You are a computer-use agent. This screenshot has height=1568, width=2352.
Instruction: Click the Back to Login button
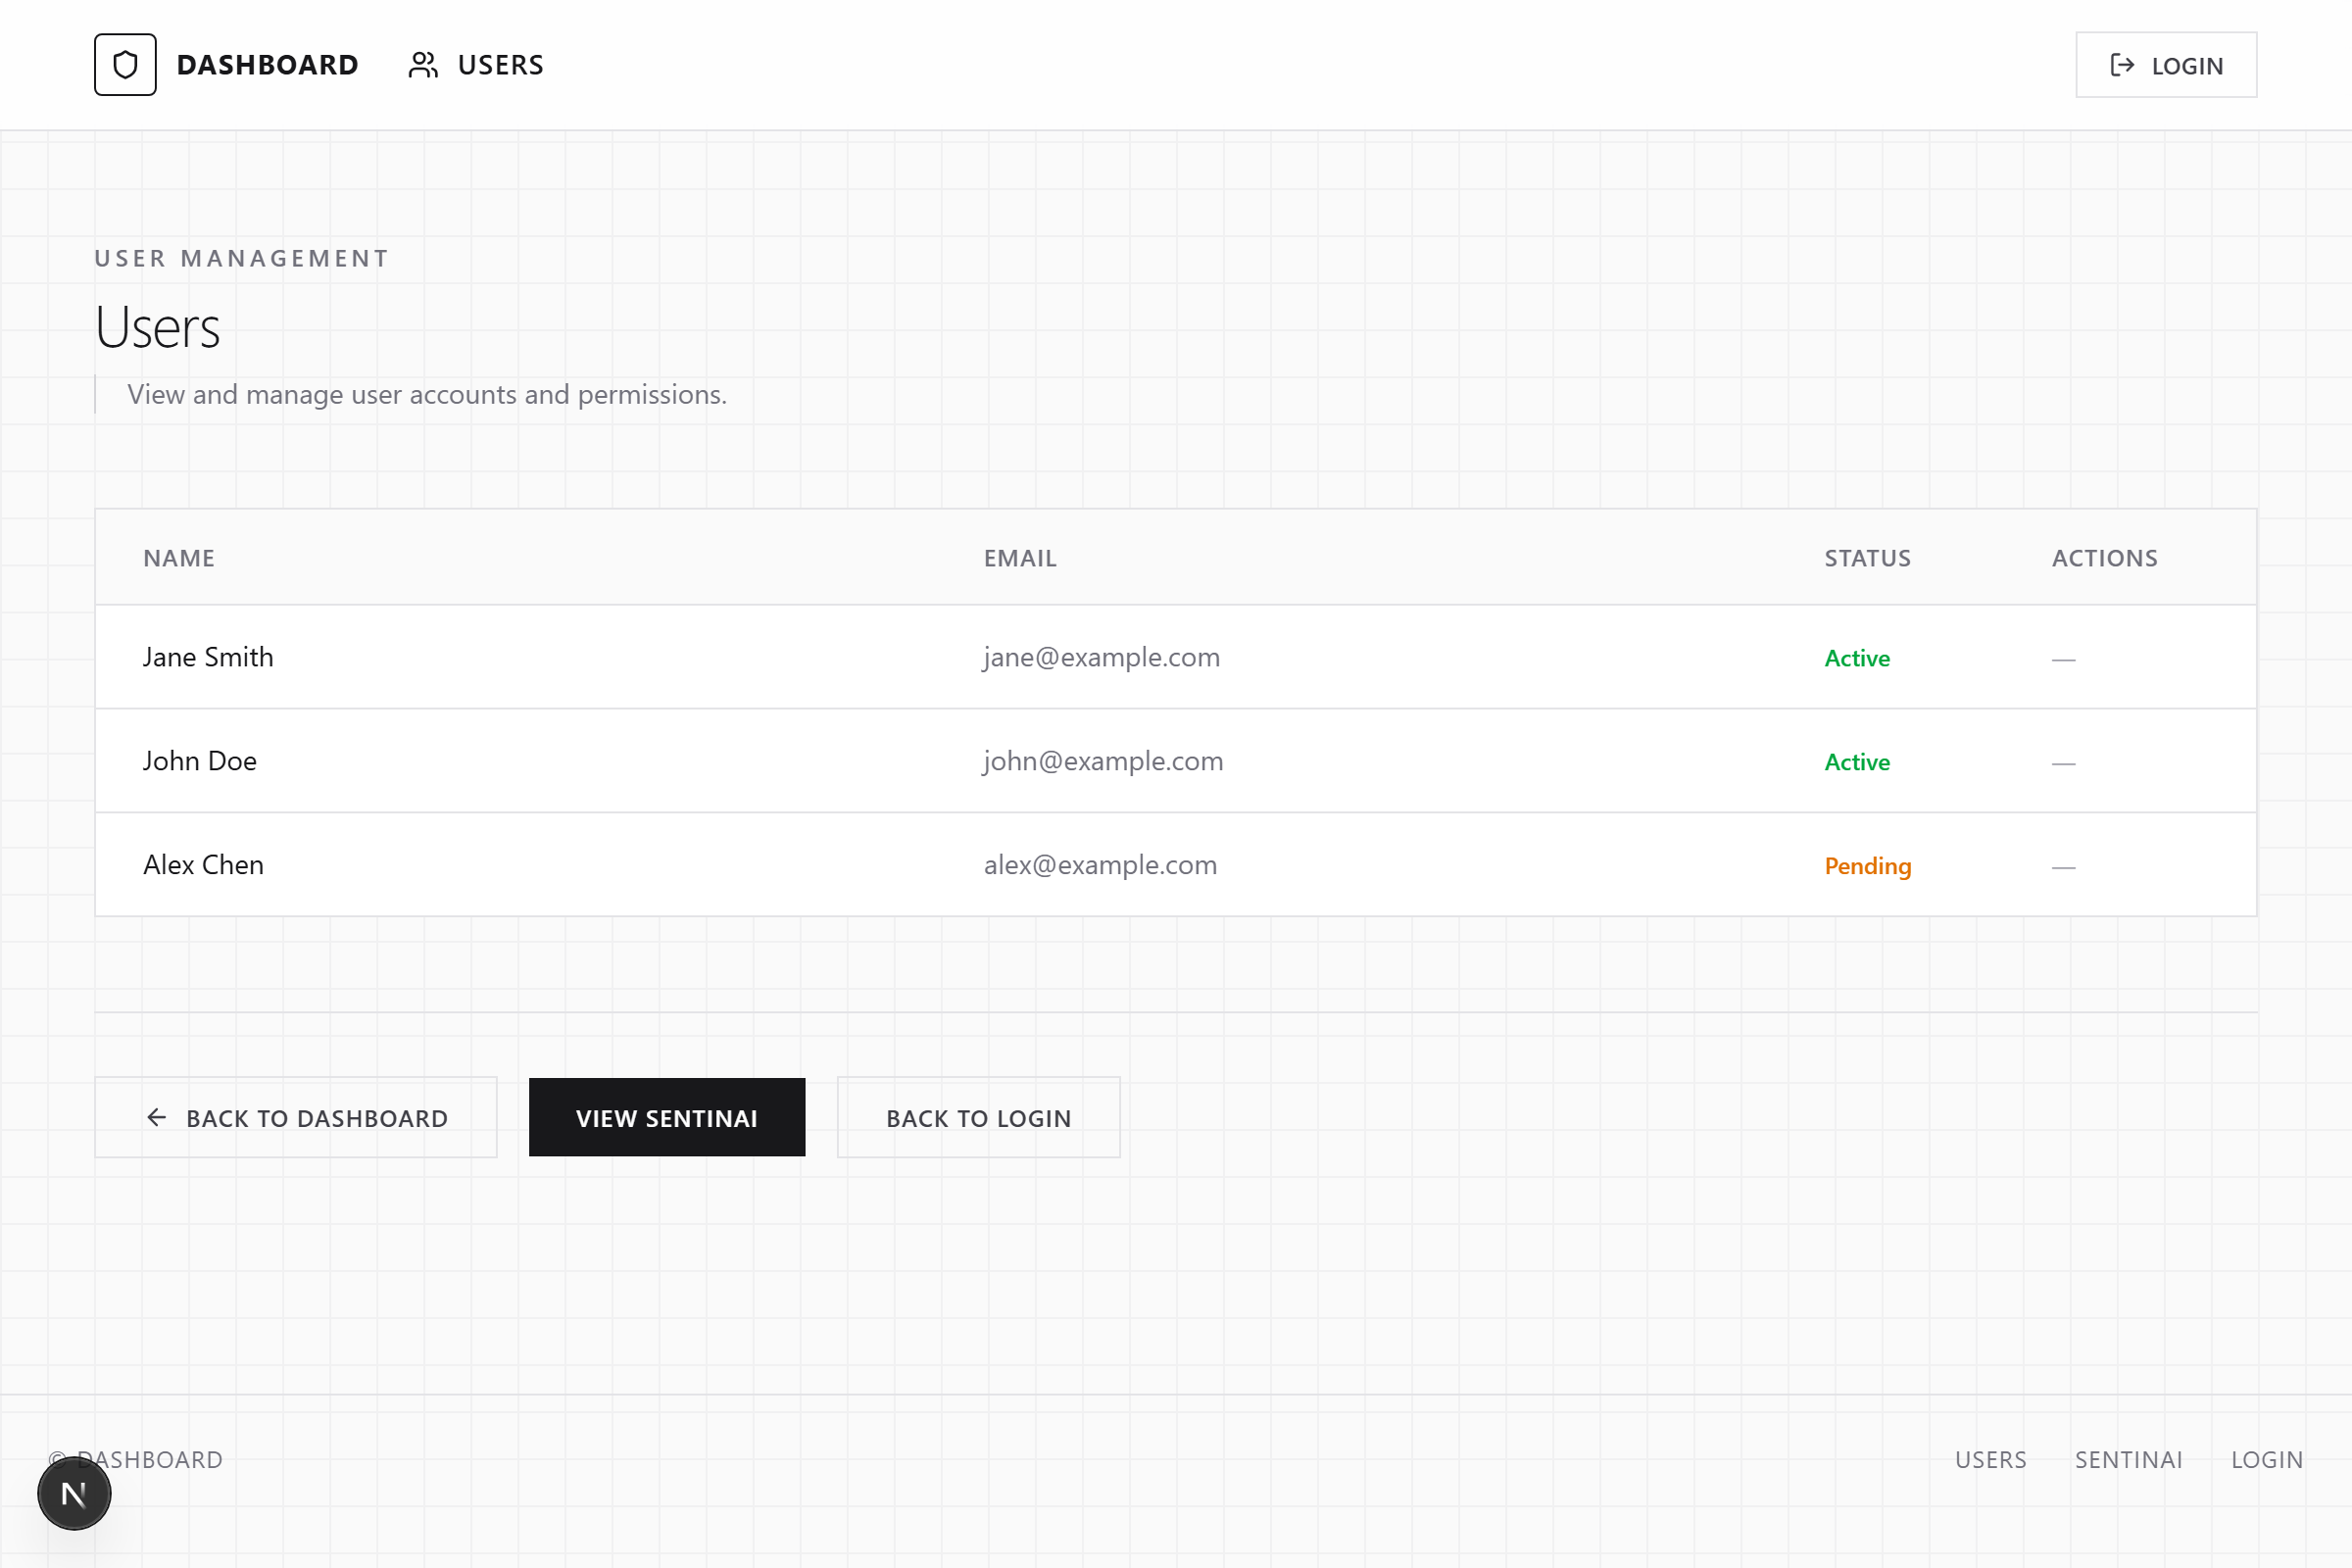point(978,1117)
